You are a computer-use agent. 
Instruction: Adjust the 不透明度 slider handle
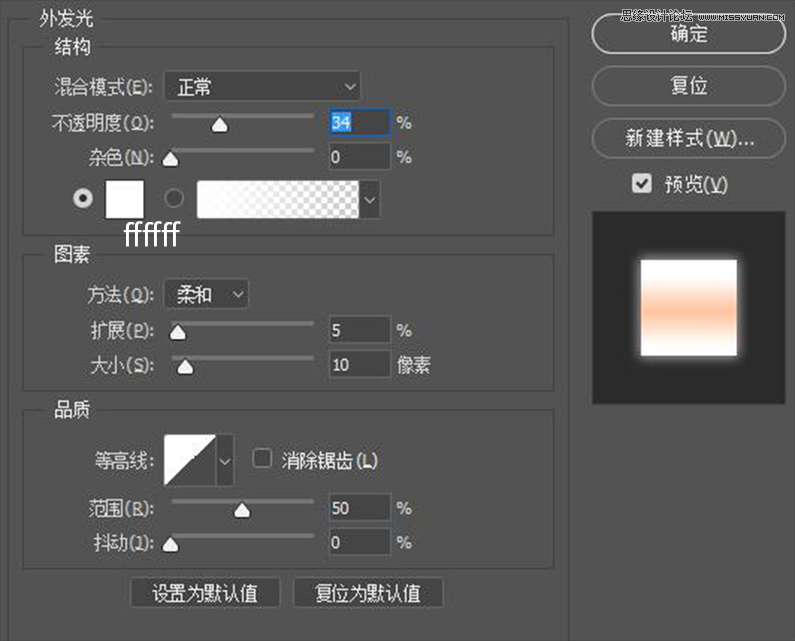pyautogui.click(x=220, y=124)
